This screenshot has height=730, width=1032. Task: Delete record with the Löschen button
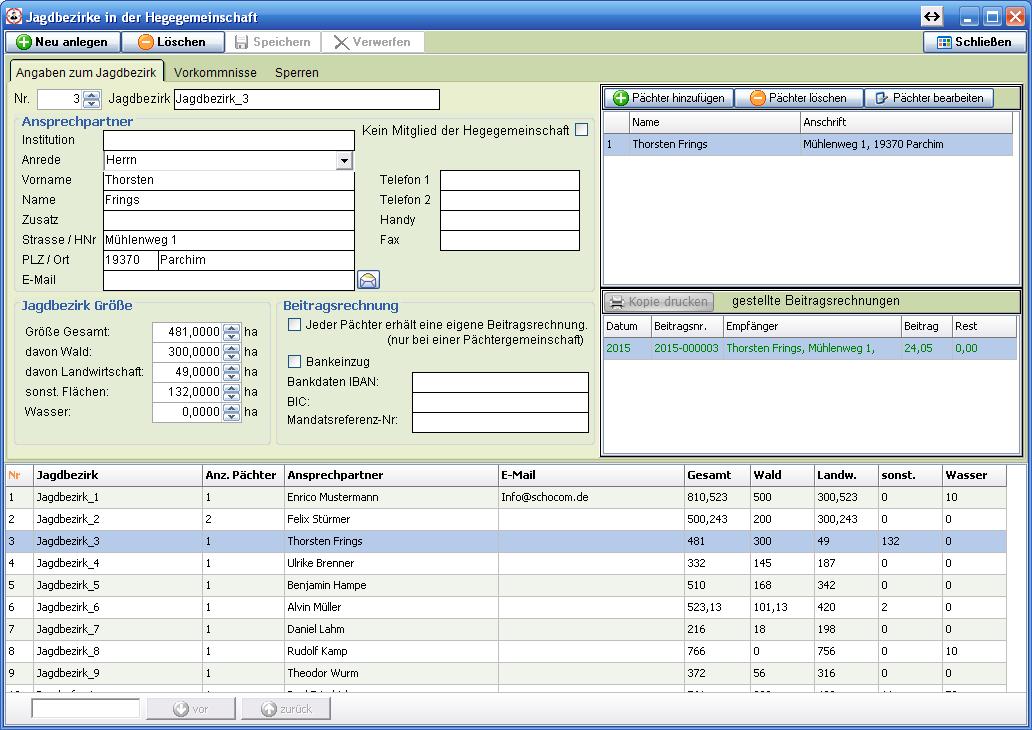coord(171,42)
